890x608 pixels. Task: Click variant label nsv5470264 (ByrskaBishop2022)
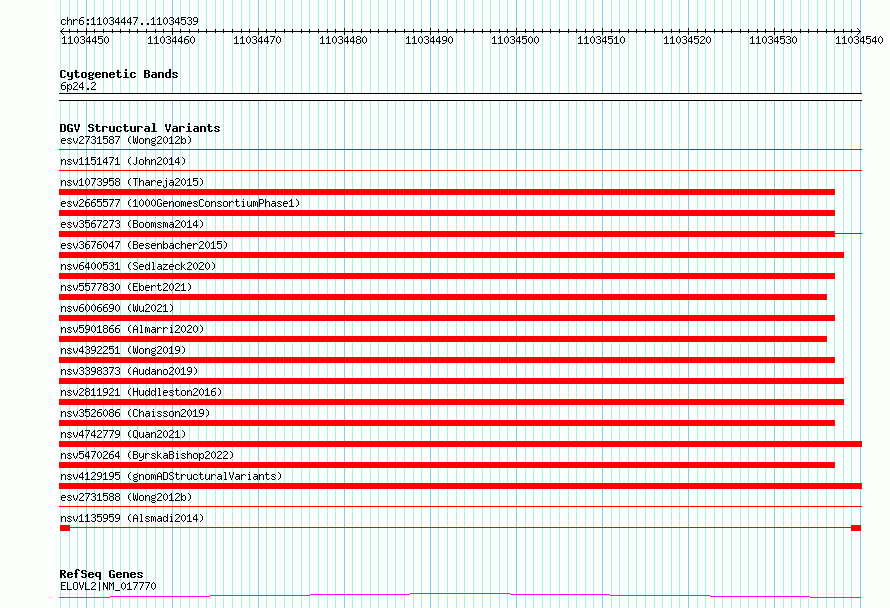(x=147, y=455)
